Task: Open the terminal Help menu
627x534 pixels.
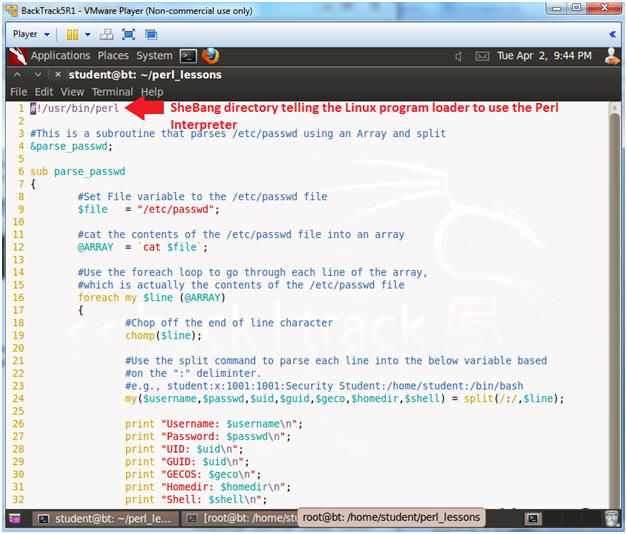Action: pyautogui.click(x=152, y=92)
